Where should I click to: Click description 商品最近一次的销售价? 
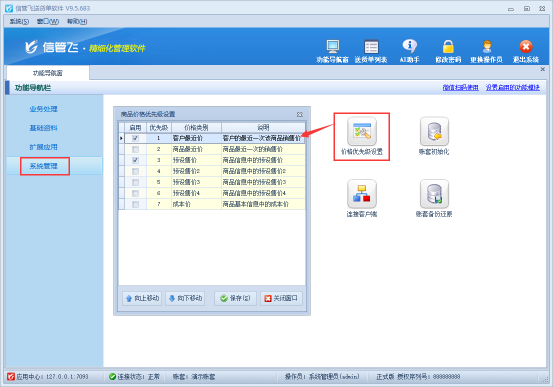point(263,149)
